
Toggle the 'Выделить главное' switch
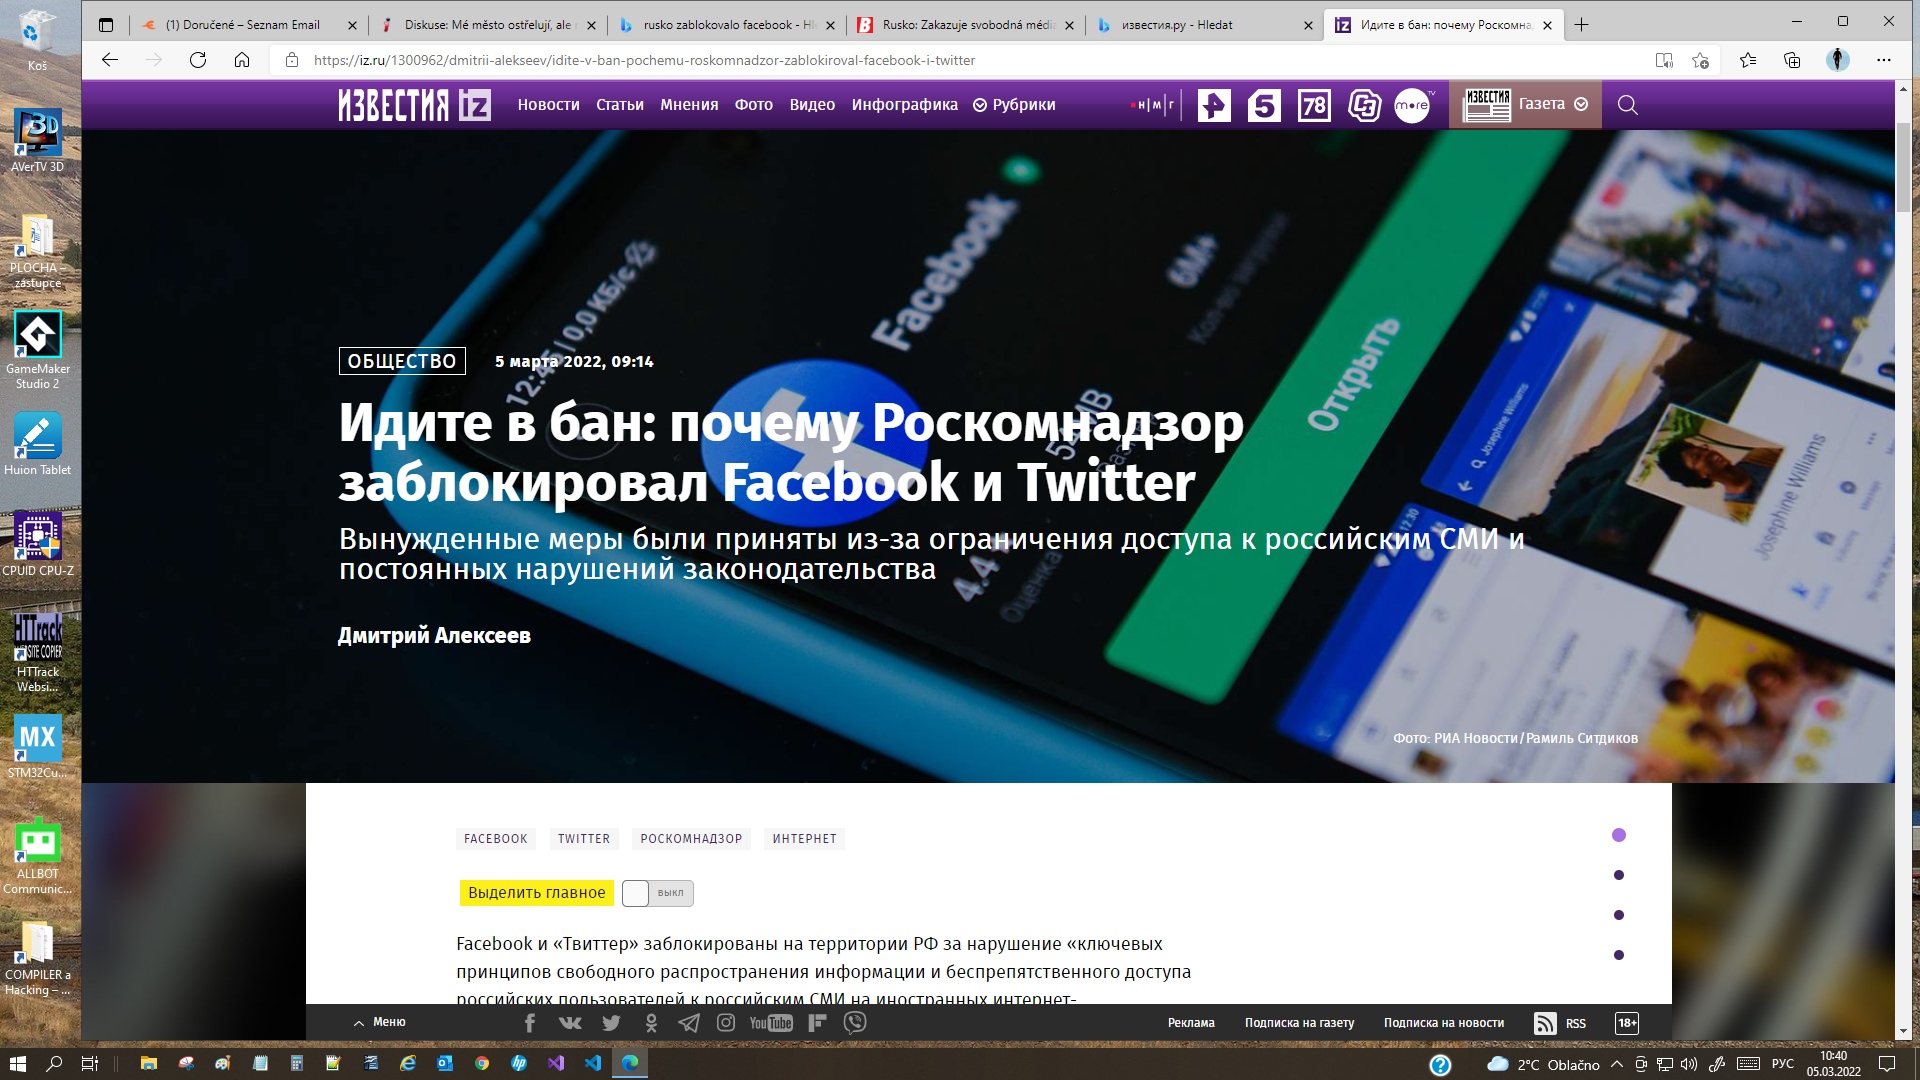tap(657, 893)
